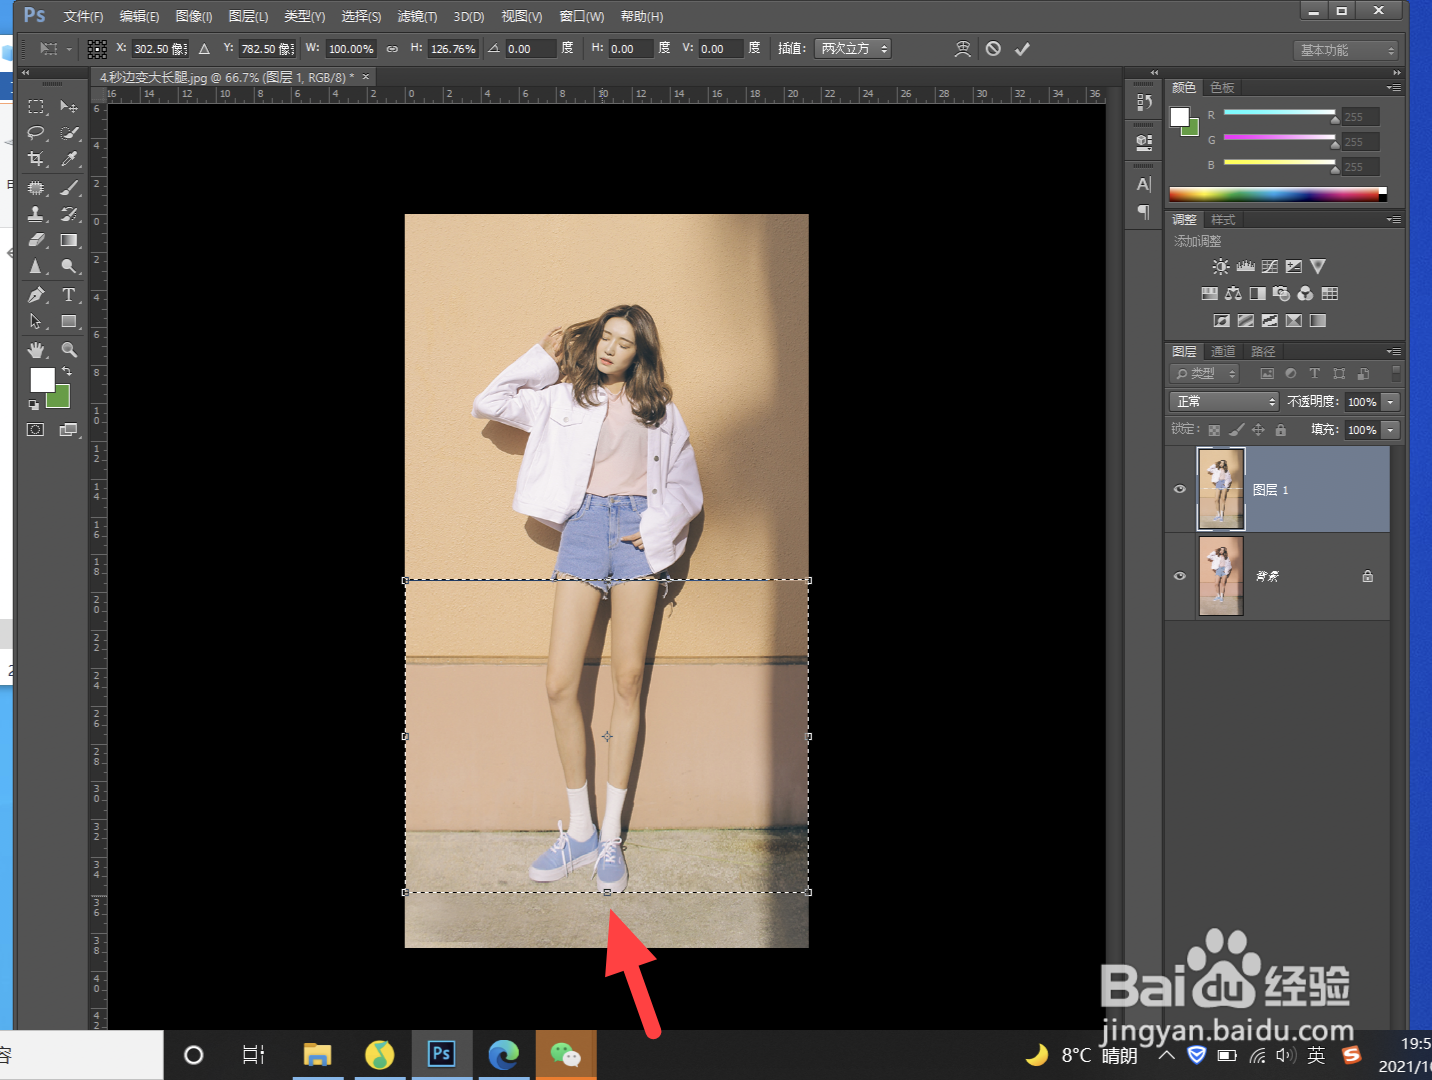
Task: Open the 图像(I) menu
Action: pos(194,17)
